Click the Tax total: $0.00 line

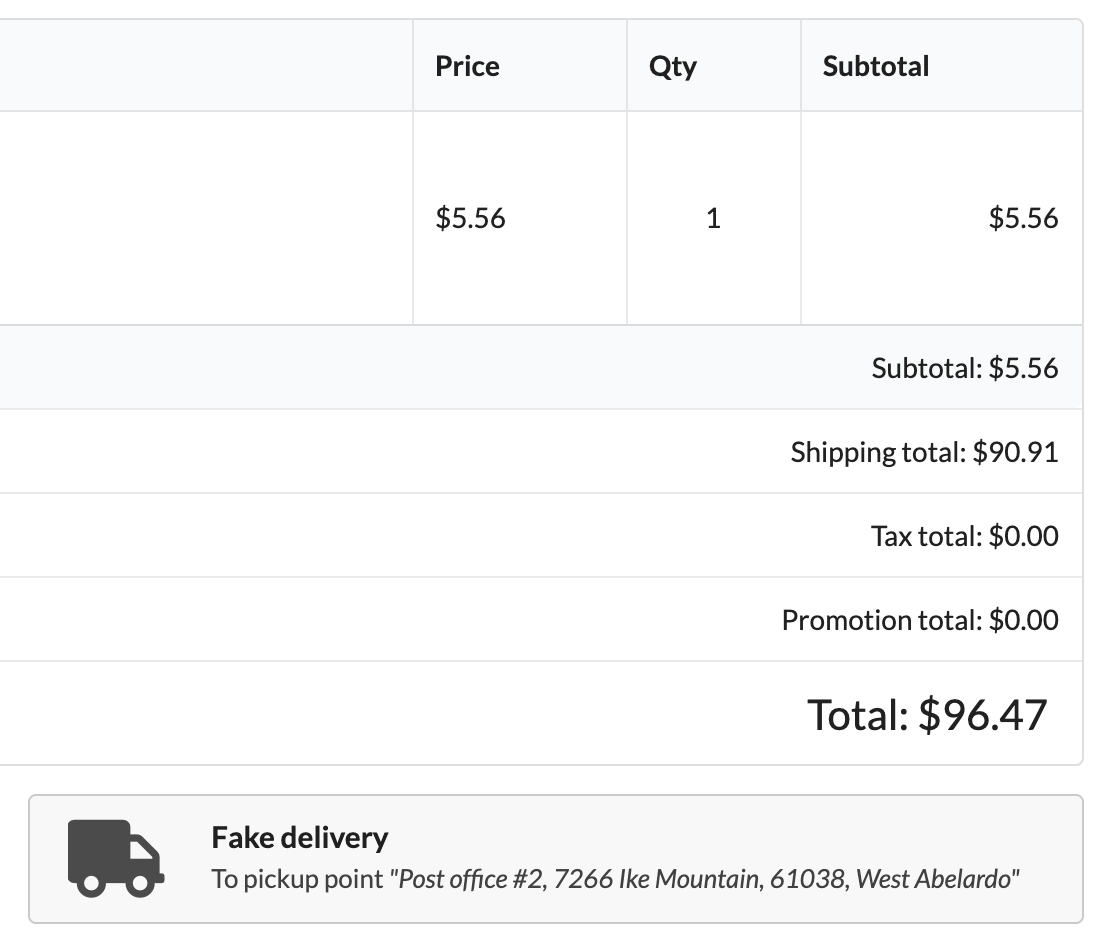[963, 536]
